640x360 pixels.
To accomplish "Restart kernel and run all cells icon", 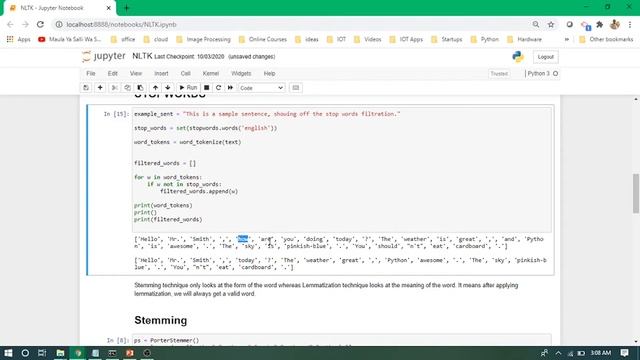I will click(x=230, y=88).
